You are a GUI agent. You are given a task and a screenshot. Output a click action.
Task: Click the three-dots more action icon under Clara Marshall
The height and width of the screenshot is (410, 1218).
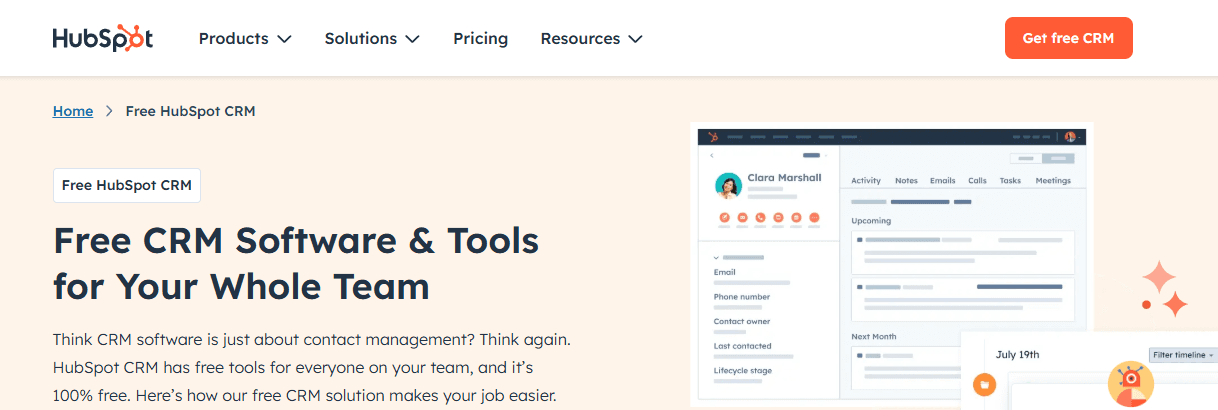click(x=815, y=217)
